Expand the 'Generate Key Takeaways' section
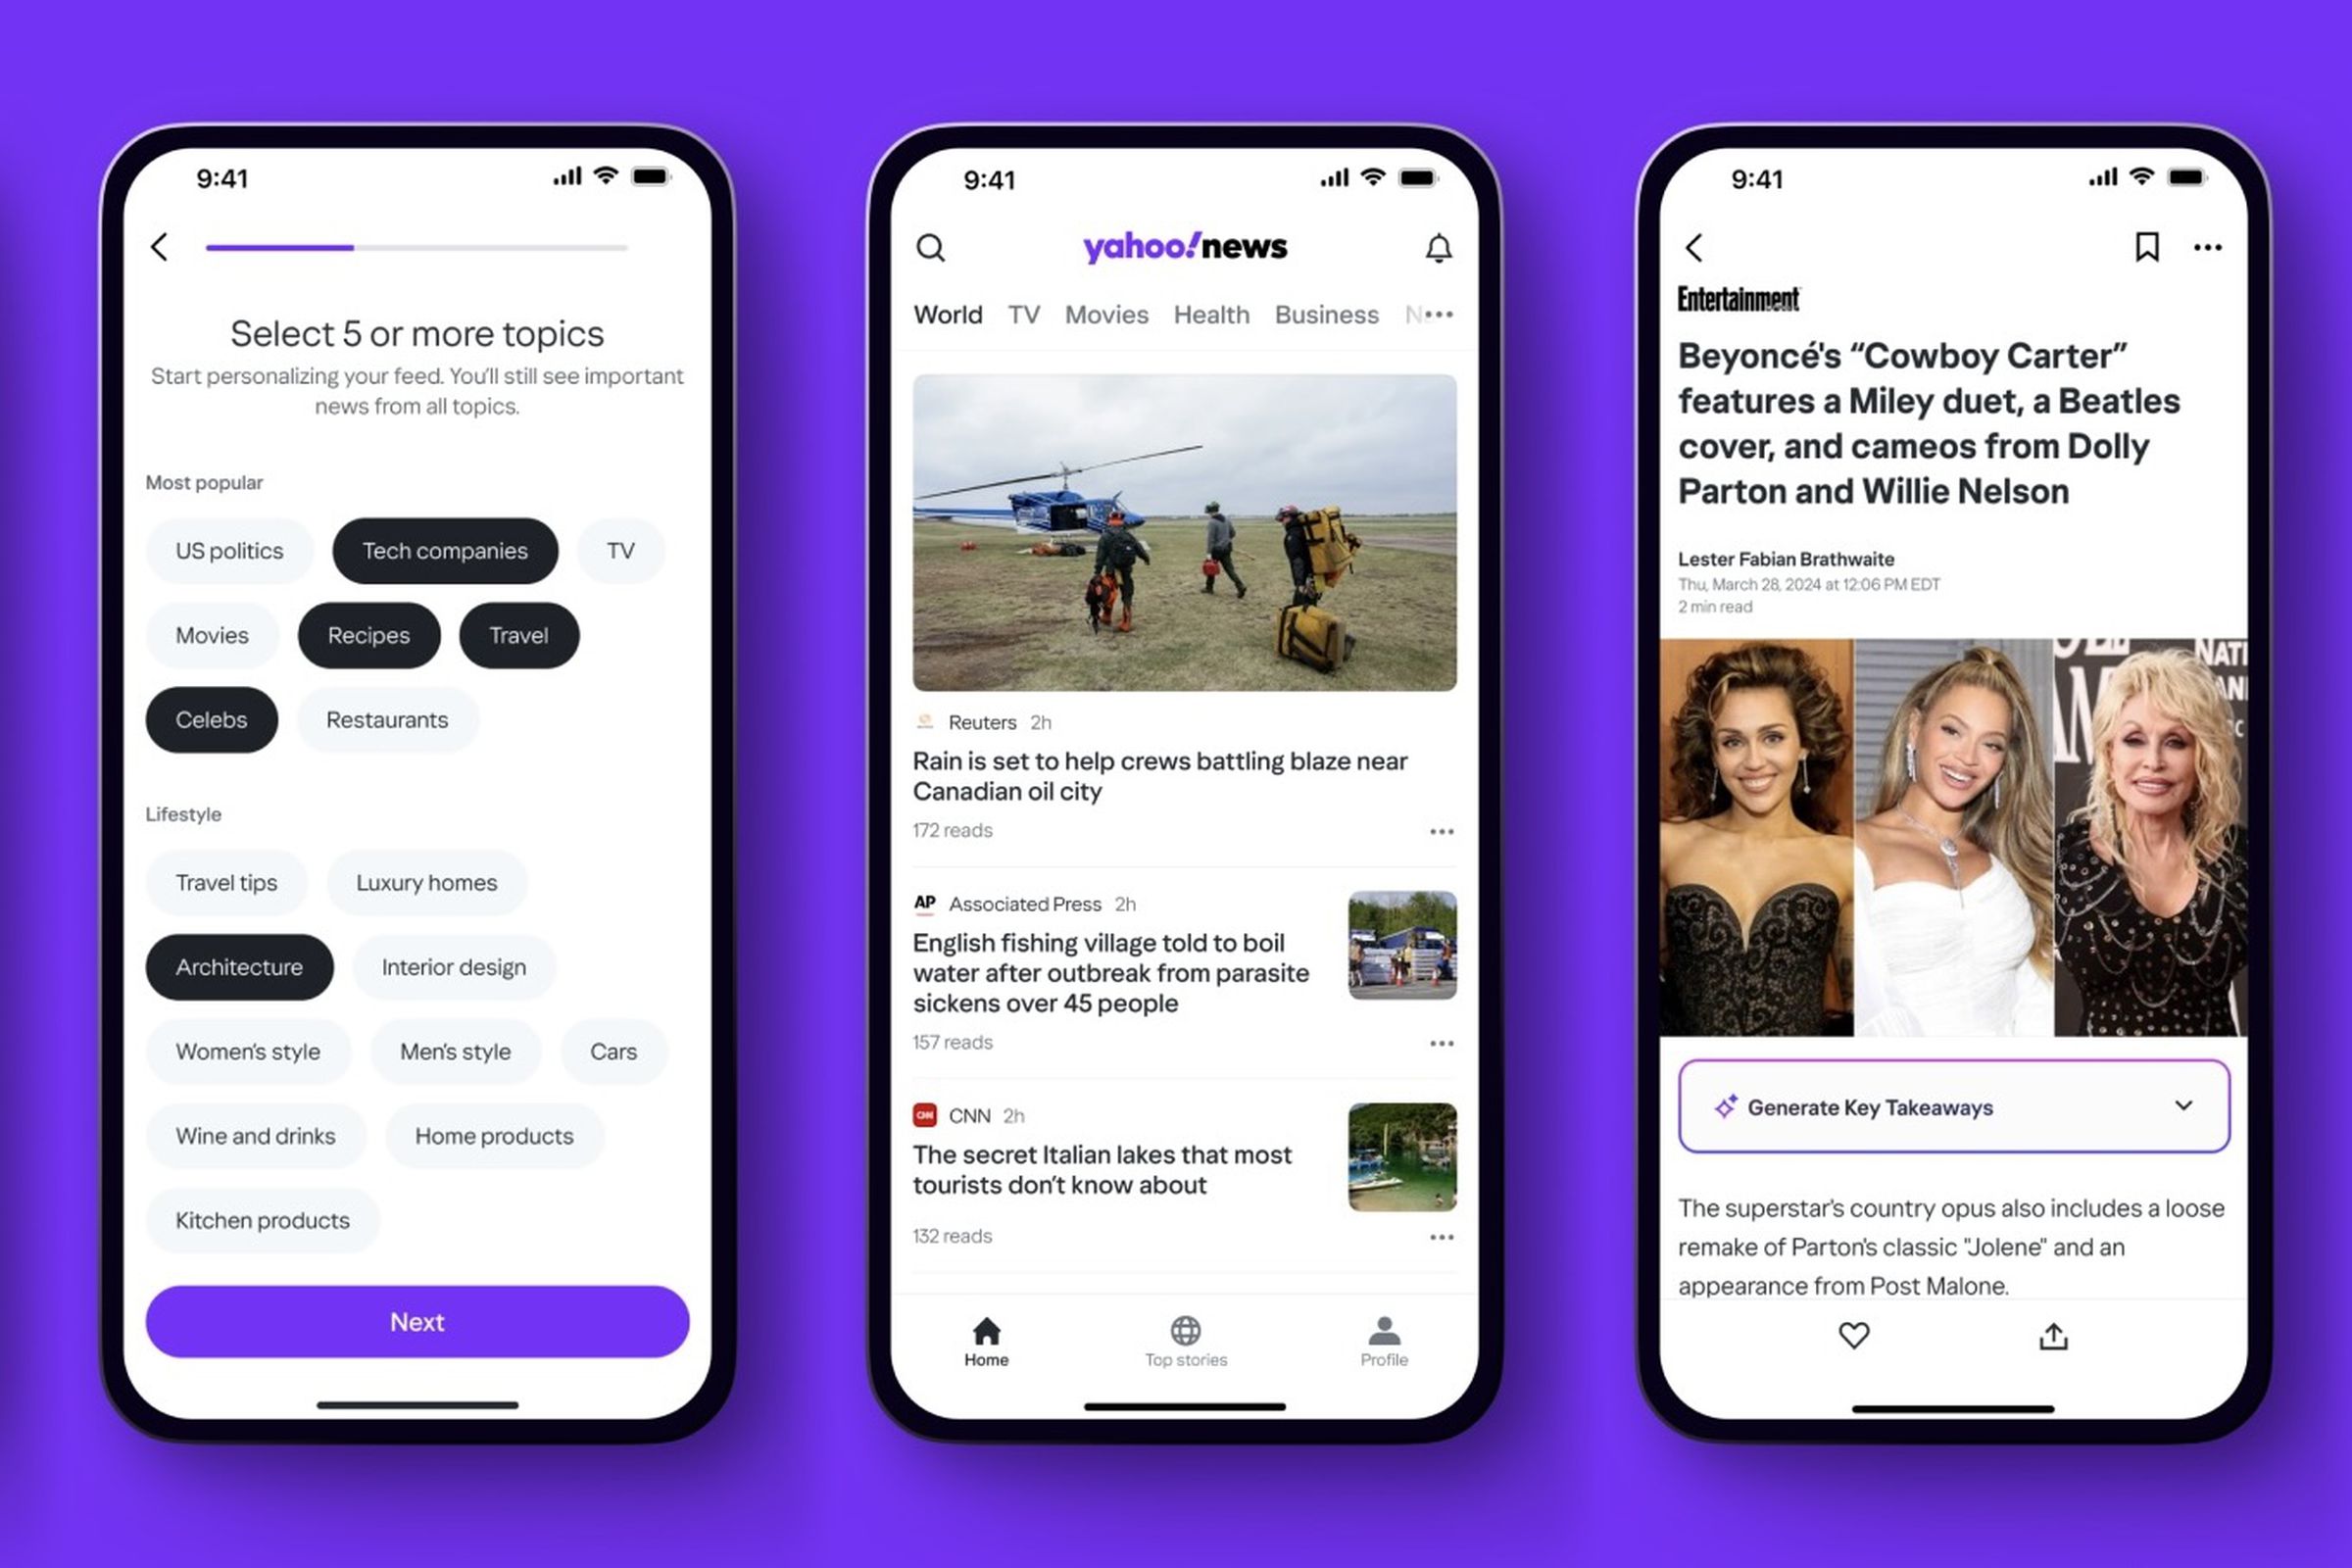Screen dimensions: 2352x1568 click(2184, 1106)
